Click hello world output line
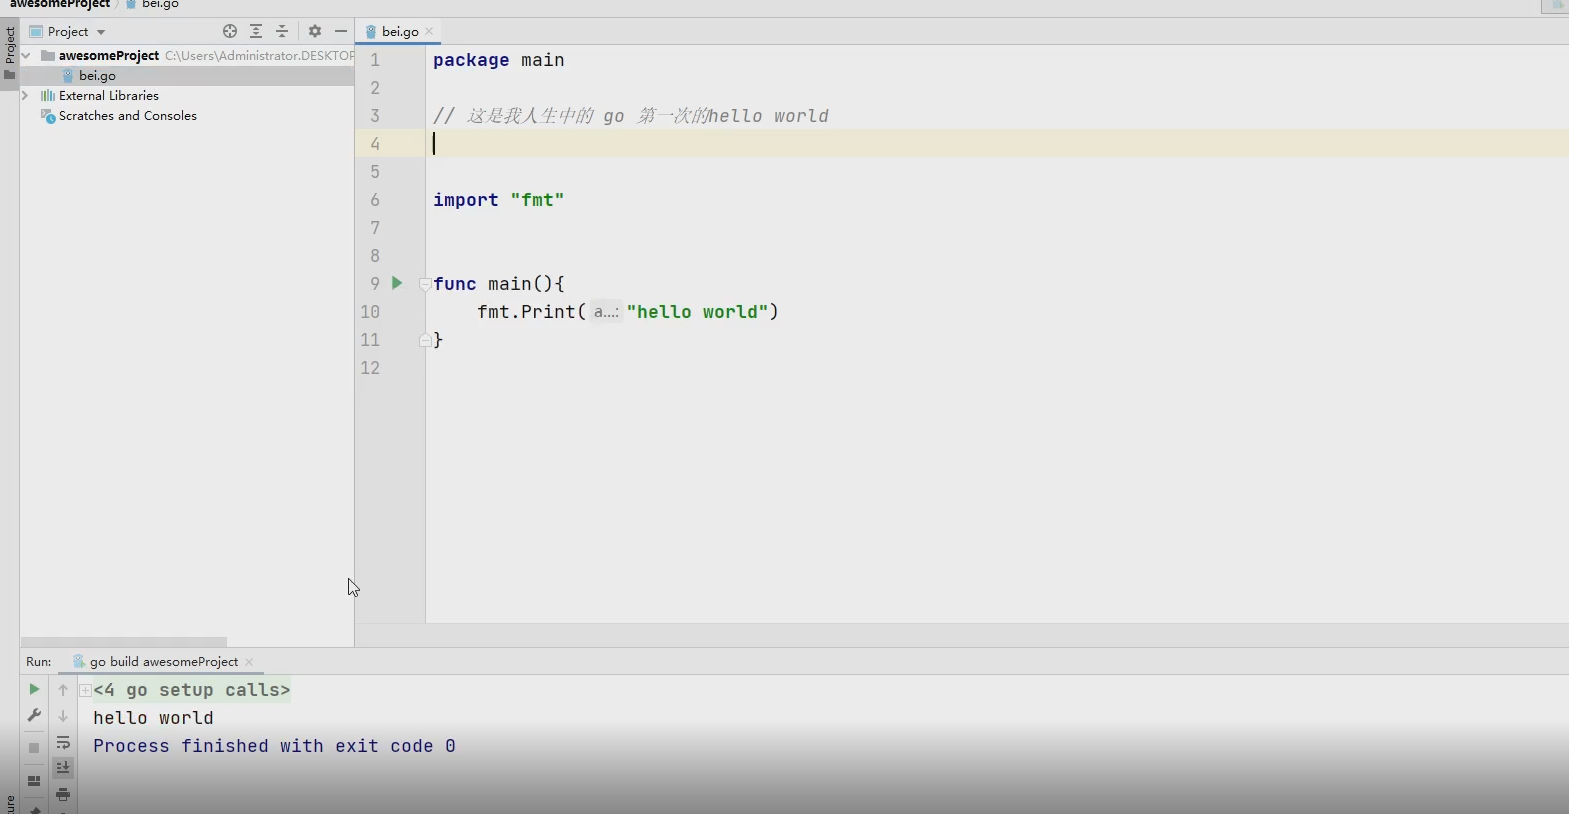Viewport: 1569px width, 814px height. click(x=153, y=718)
